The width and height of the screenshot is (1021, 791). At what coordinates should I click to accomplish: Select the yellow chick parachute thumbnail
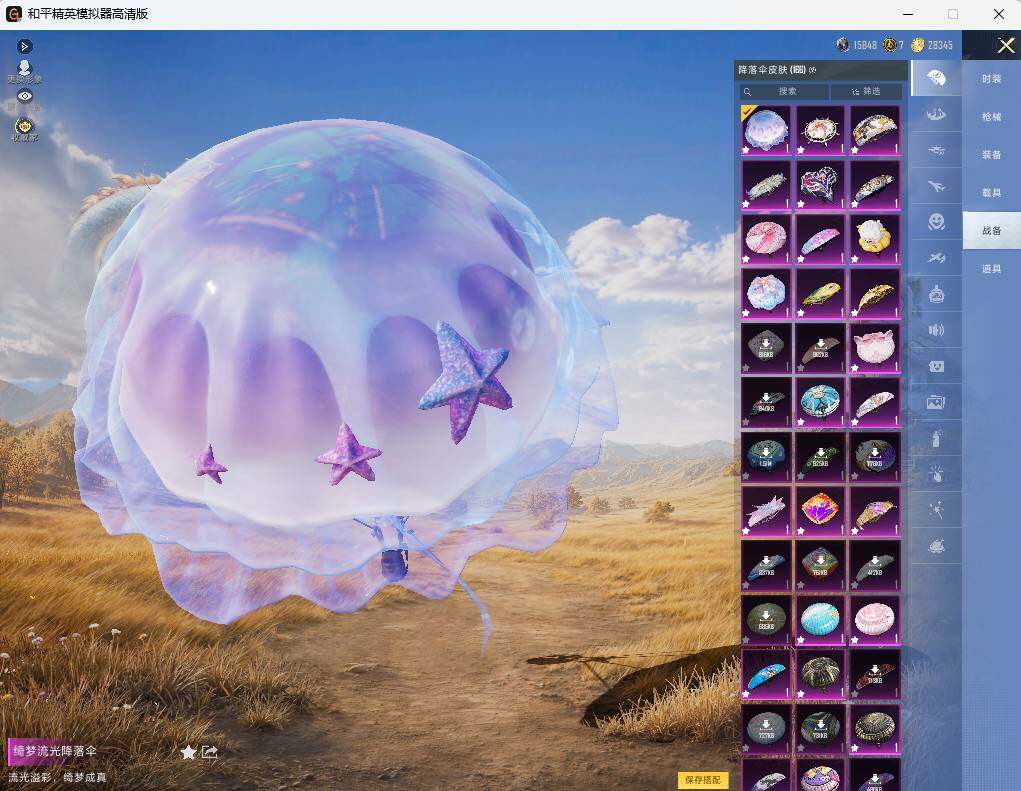874,238
